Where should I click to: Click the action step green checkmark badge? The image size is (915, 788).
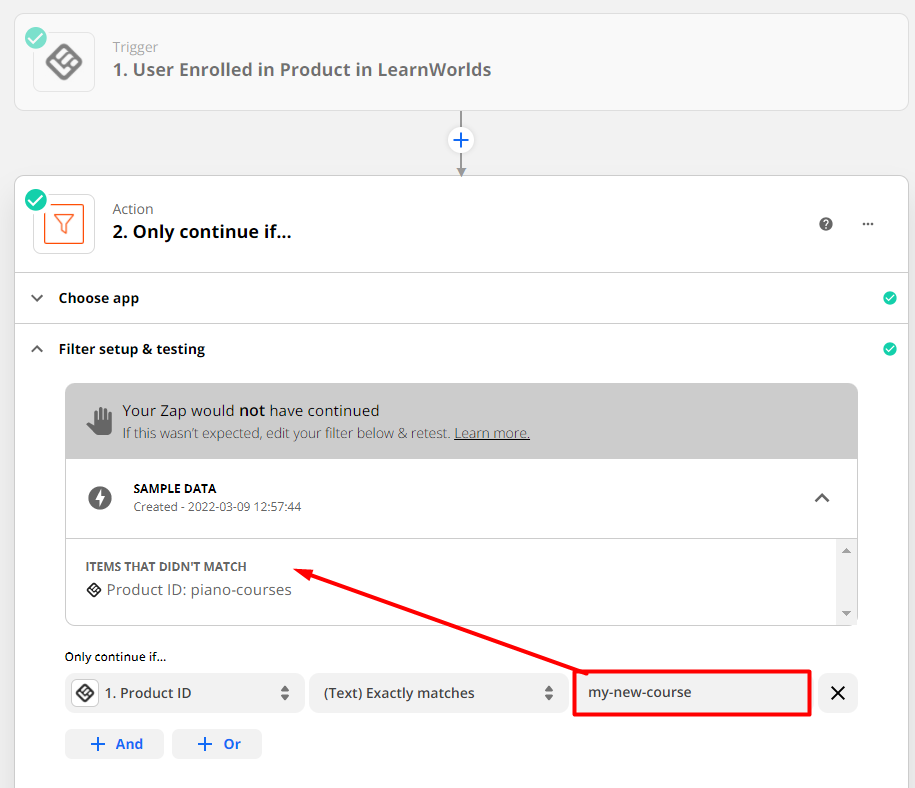[36, 200]
